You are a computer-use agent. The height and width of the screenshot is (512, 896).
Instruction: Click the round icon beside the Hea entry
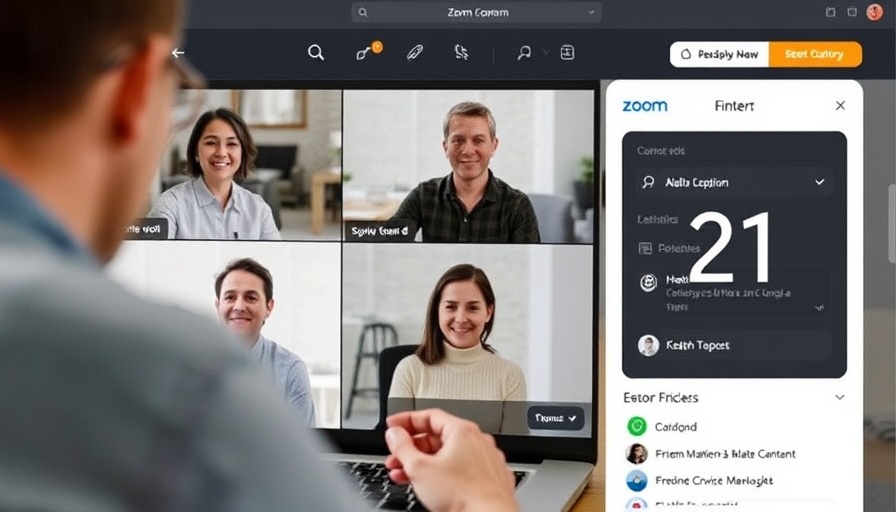[648, 282]
